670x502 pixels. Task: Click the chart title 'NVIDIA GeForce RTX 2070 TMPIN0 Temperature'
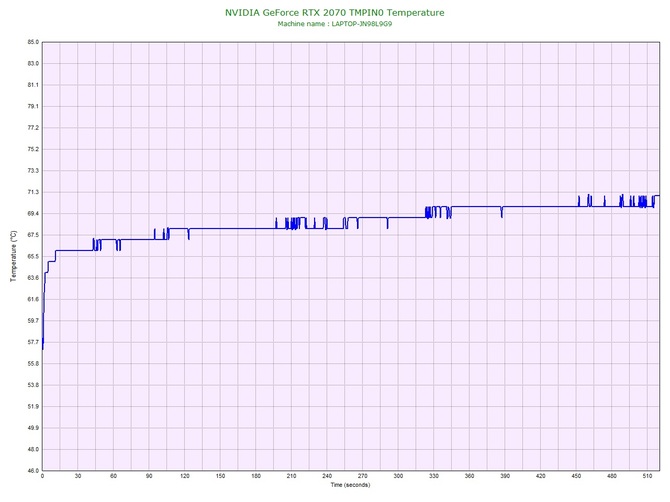tap(335, 12)
